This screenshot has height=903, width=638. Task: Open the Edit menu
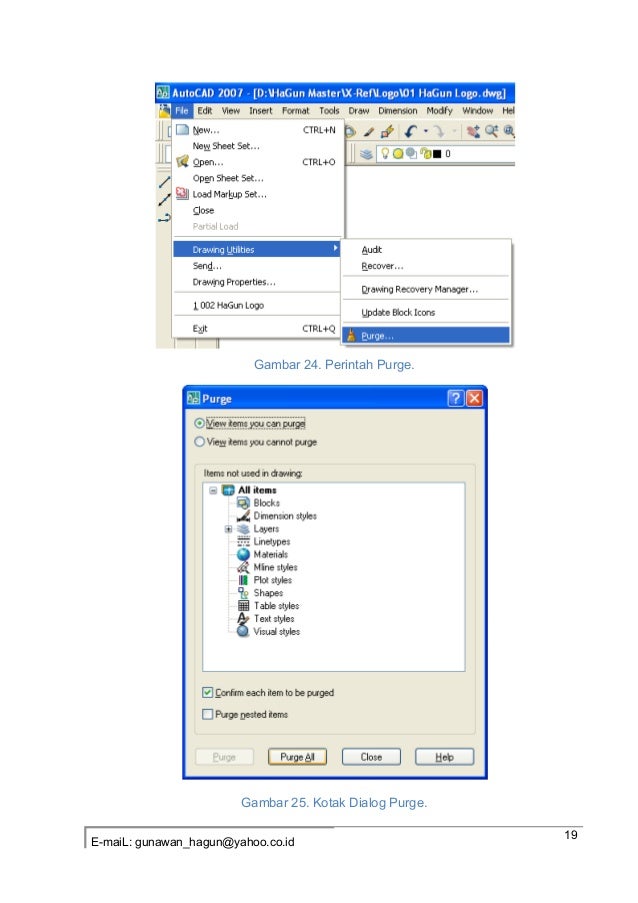pos(204,111)
